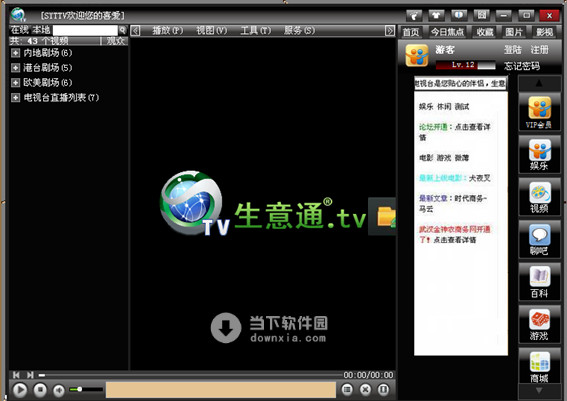The width and height of the screenshot is (567, 401).
Task: Adjust the volume slider
Action: (86, 389)
